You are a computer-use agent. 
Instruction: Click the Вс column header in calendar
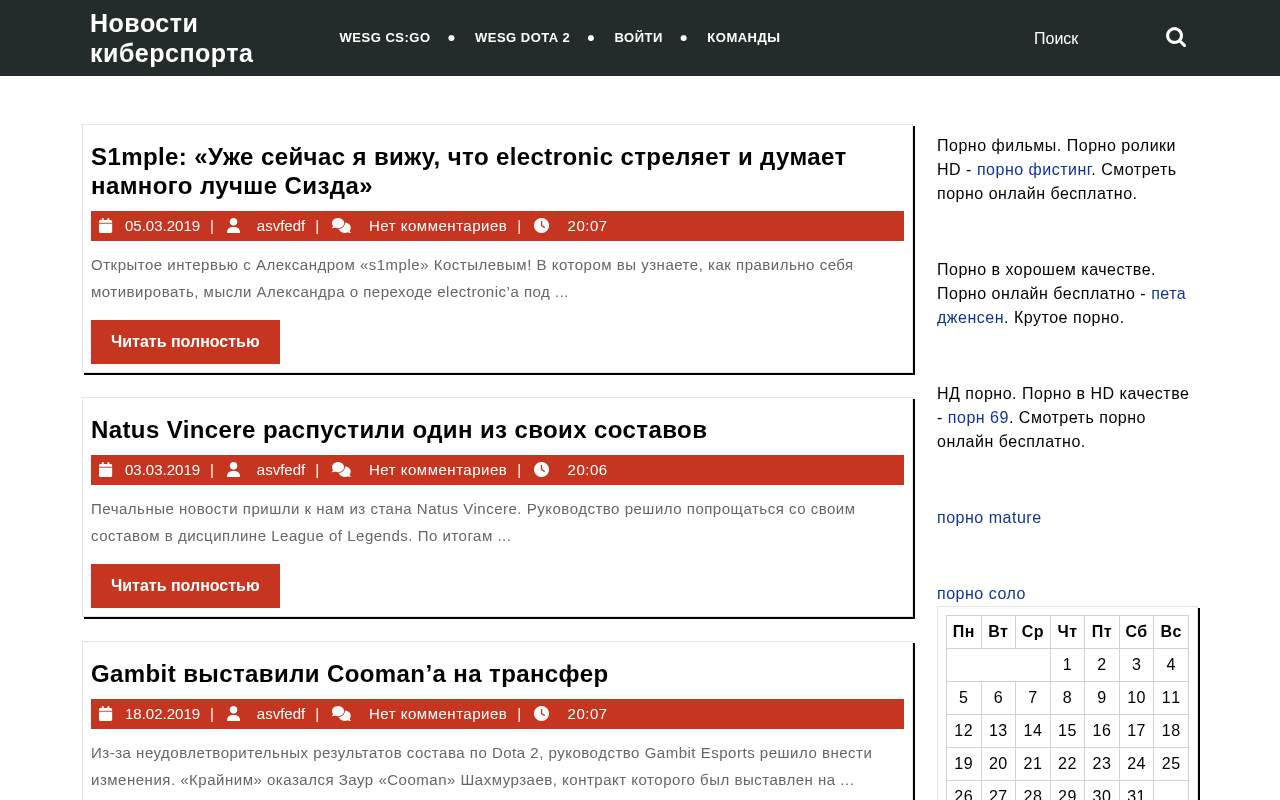click(1171, 632)
